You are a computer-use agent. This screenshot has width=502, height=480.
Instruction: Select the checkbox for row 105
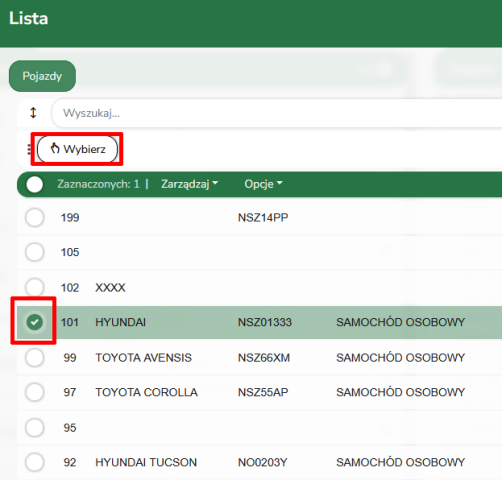click(x=35, y=252)
